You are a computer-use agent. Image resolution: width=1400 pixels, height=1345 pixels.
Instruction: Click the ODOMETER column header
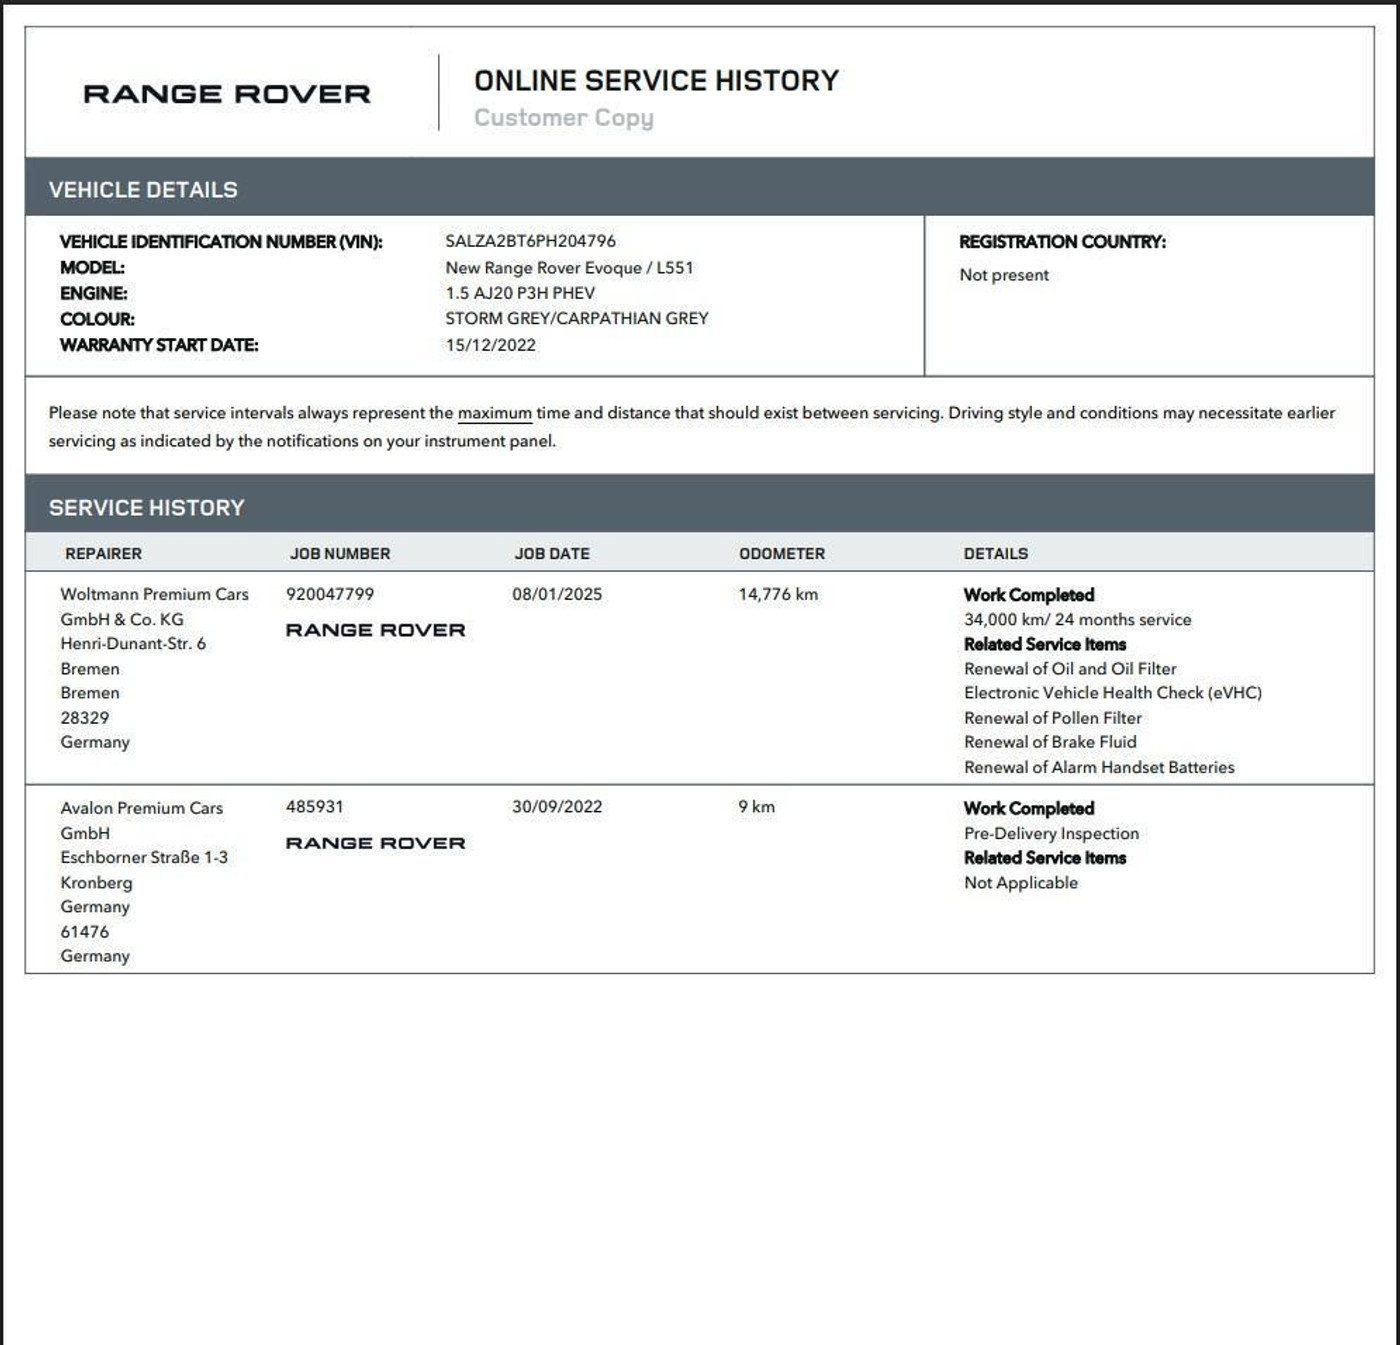tap(782, 553)
